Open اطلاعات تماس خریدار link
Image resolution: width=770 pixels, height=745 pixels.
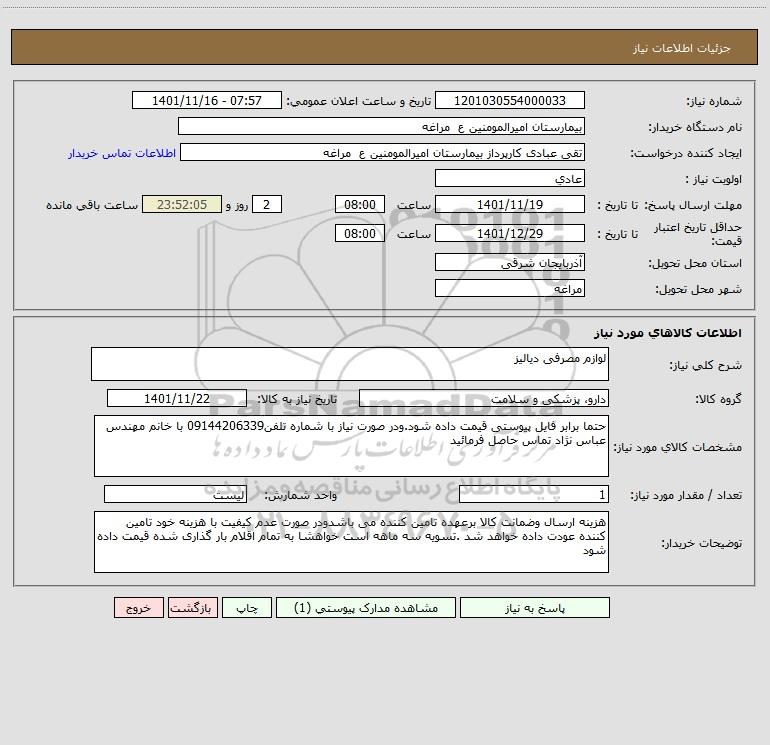[x=122, y=153]
